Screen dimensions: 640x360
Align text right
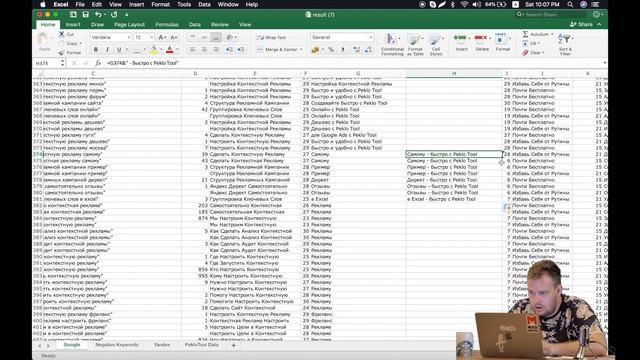click(x=216, y=49)
